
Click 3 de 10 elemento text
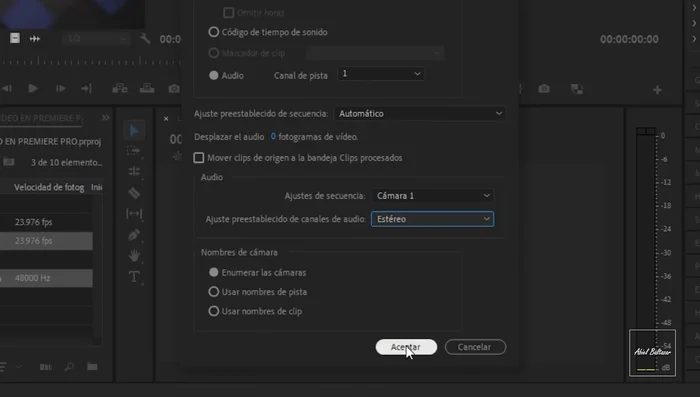pyautogui.click(x=67, y=162)
